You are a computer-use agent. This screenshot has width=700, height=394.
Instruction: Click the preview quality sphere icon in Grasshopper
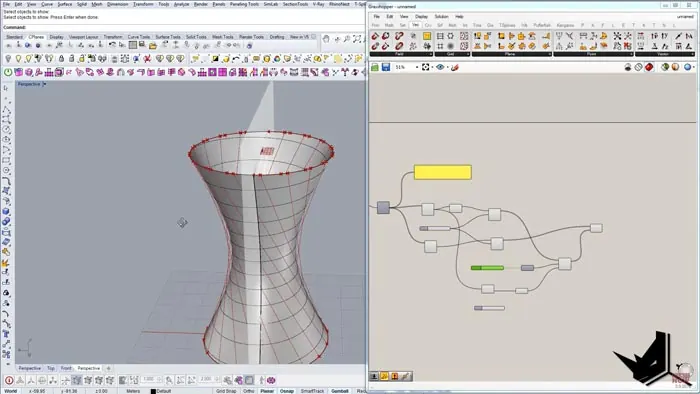pyautogui.click(x=688, y=67)
